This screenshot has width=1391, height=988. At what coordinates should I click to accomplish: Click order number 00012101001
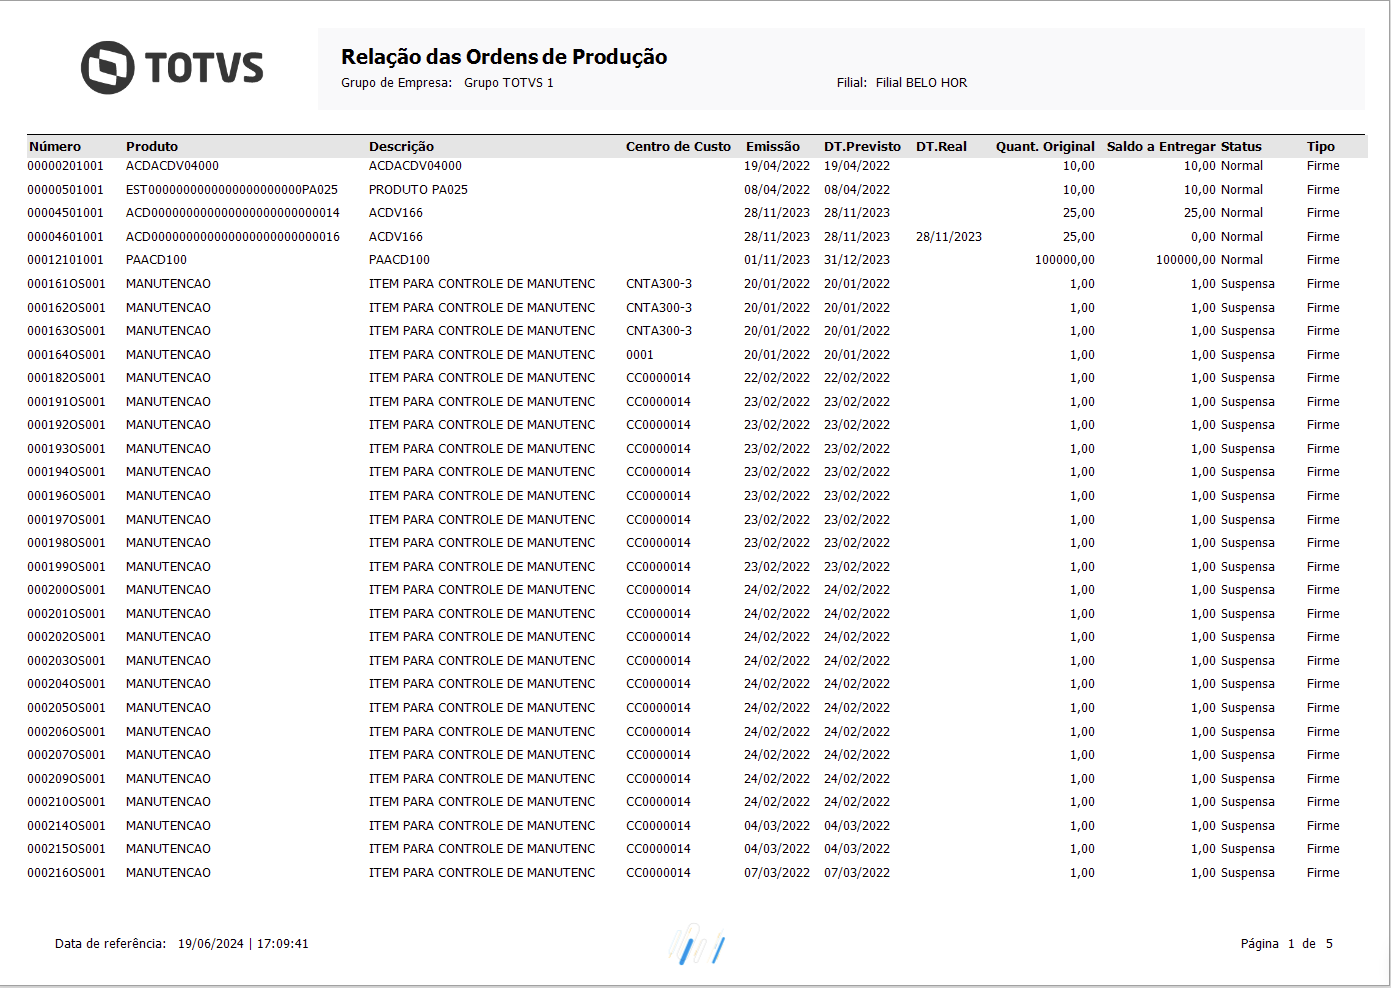click(66, 260)
